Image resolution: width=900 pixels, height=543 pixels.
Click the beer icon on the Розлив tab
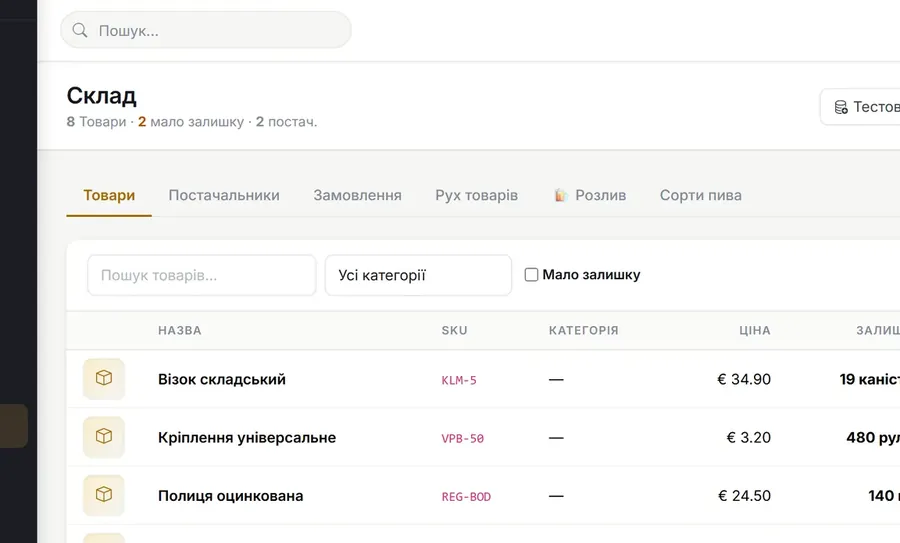(x=561, y=195)
